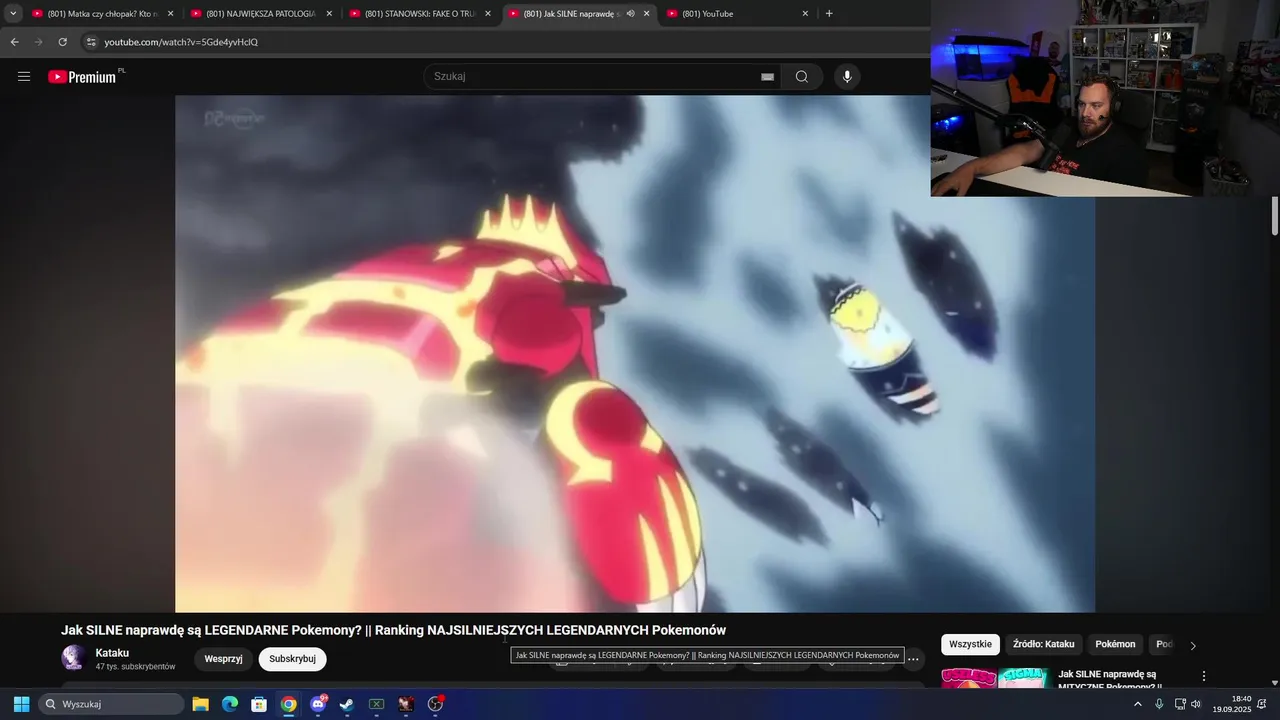Open the YouTube hamburger guide menu
Viewport: 1280px width, 720px height.
point(24,77)
